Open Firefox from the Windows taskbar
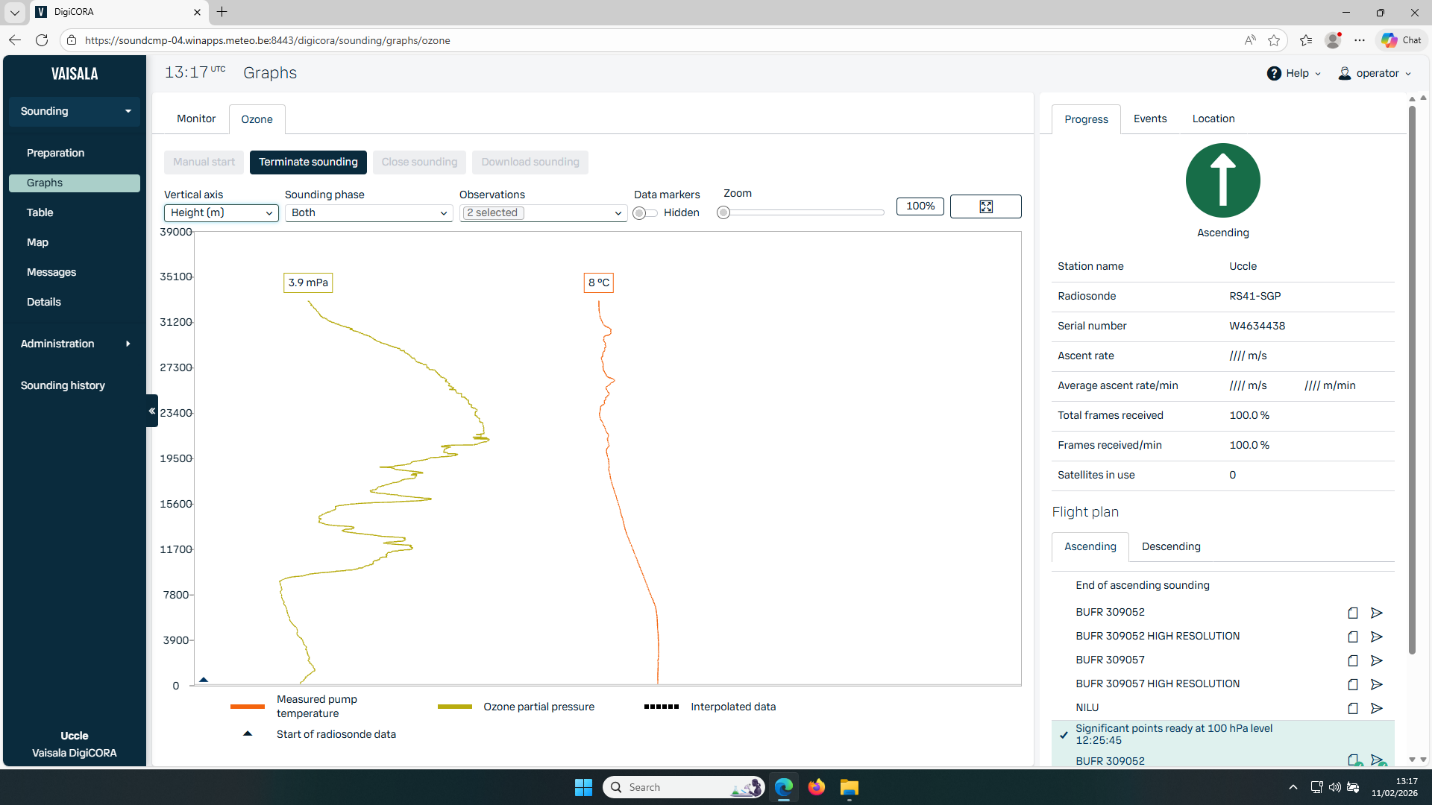This screenshot has height=805, width=1432. [816, 787]
